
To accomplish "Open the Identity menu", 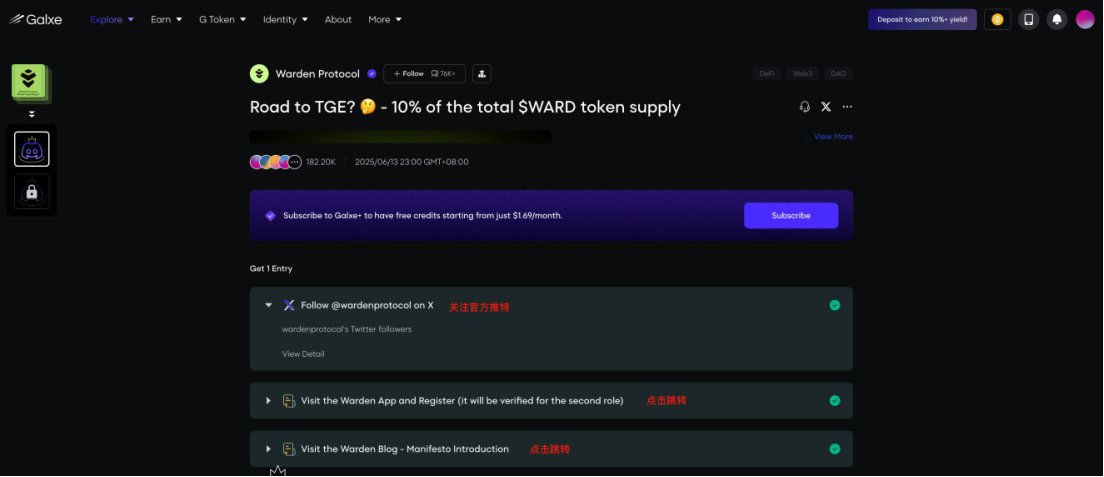I will (285, 20).
